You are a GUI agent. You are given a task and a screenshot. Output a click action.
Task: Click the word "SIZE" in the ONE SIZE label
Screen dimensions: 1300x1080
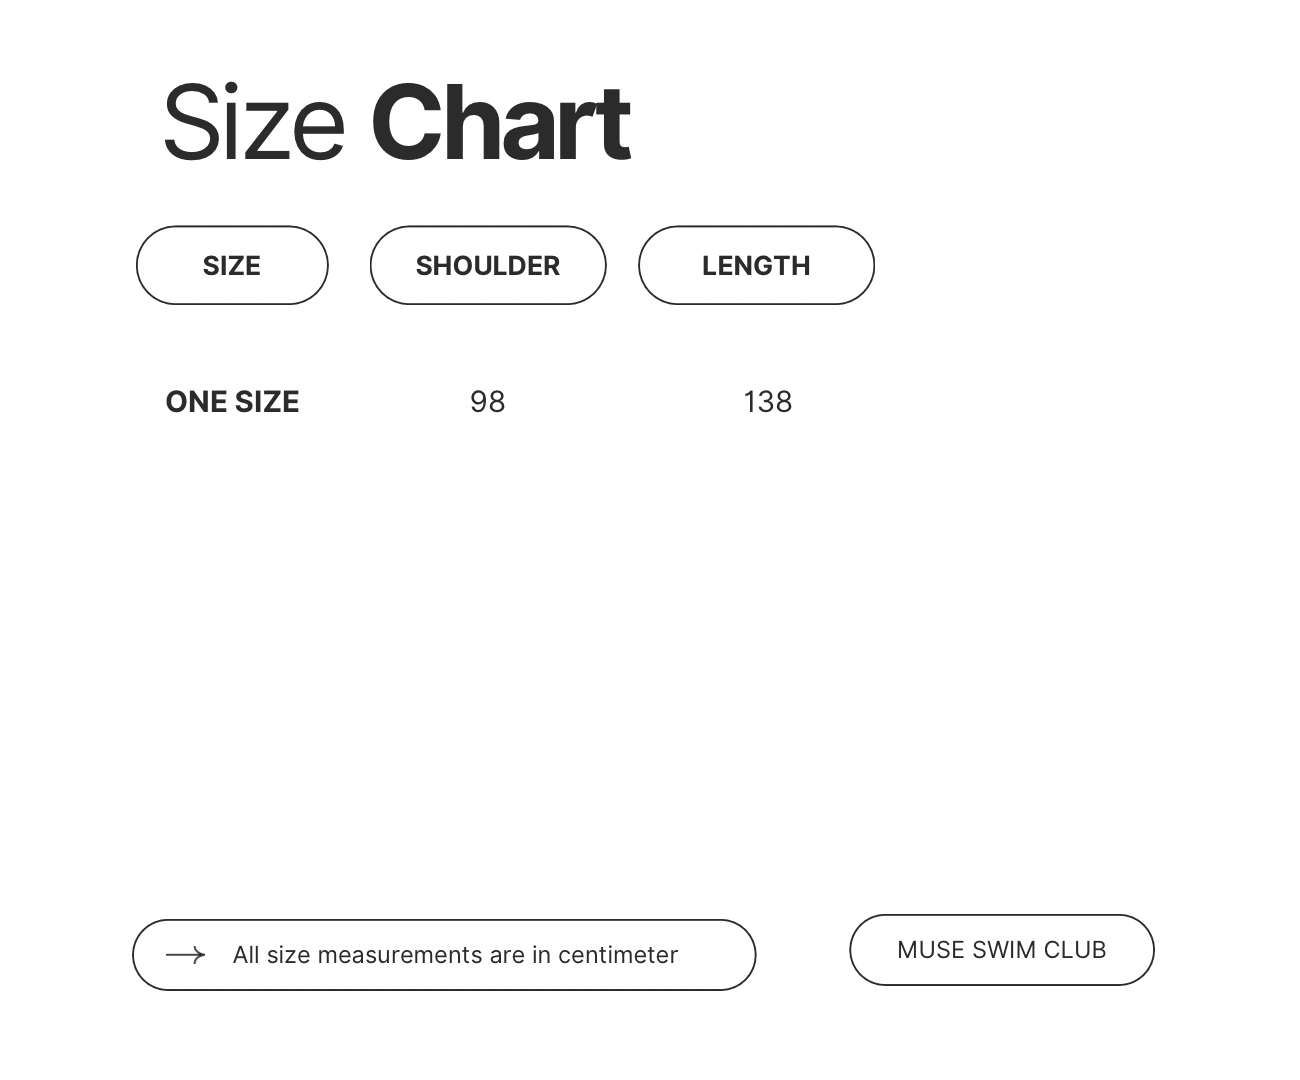(x=267, y=402)
